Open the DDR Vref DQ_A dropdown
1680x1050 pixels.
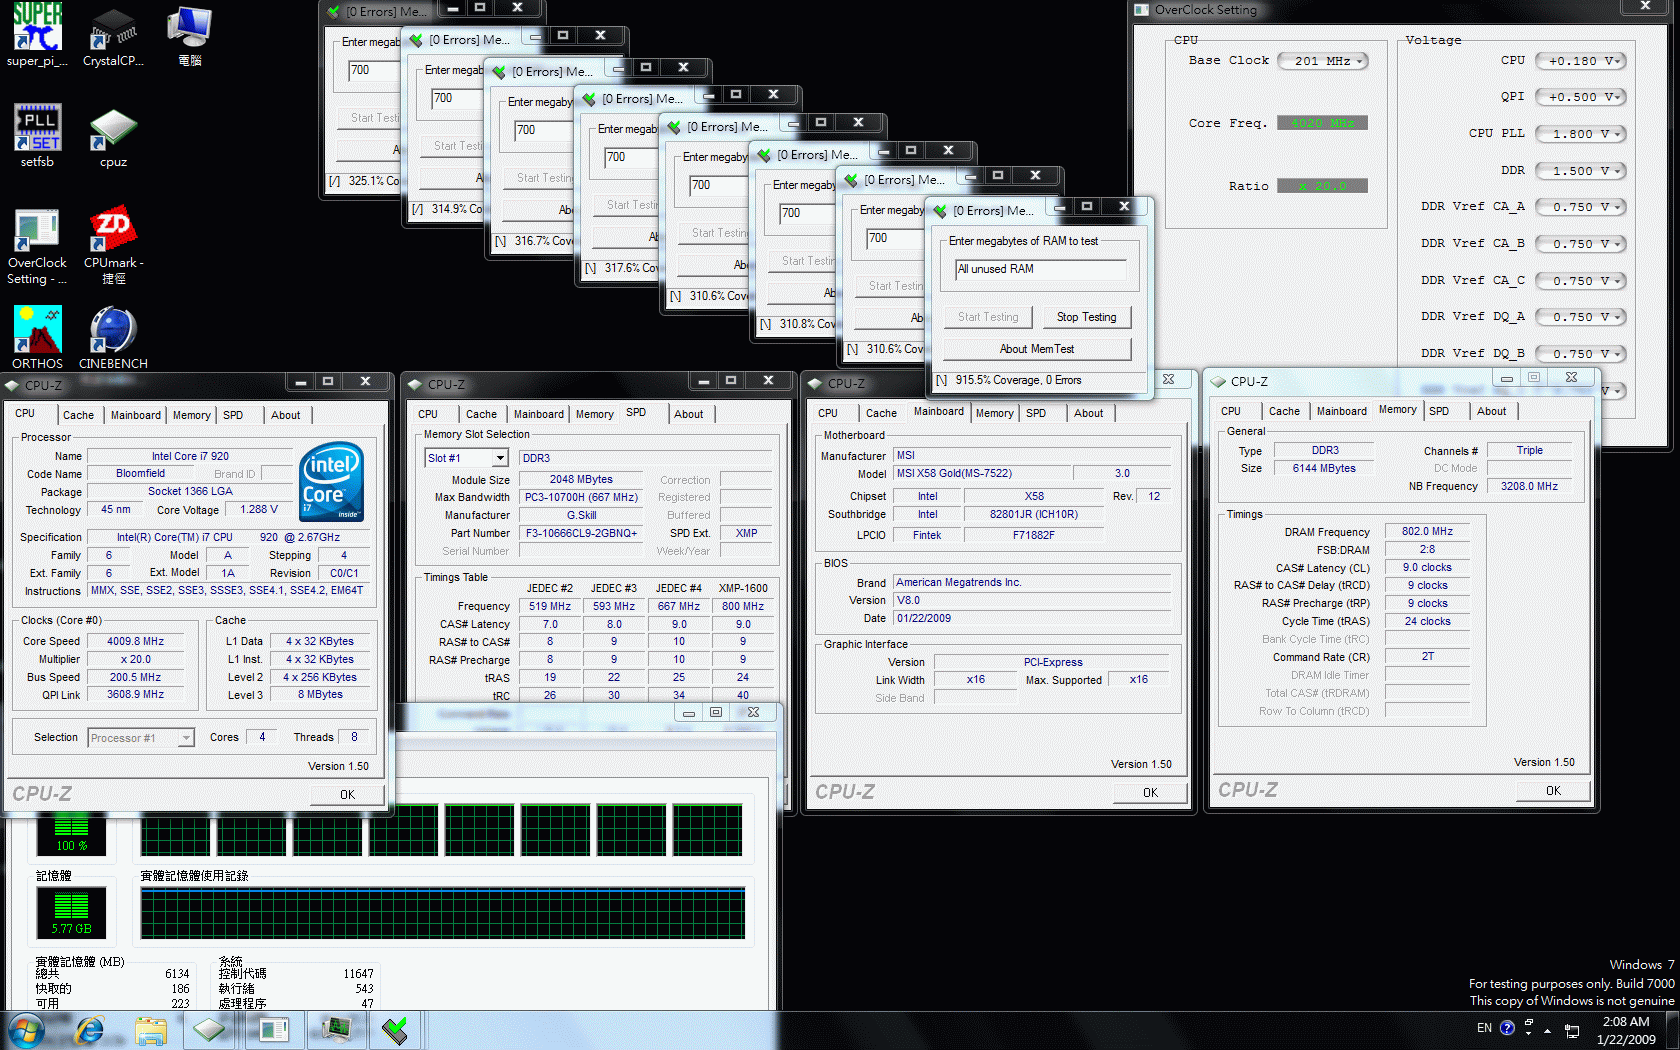coord(1580,317)
